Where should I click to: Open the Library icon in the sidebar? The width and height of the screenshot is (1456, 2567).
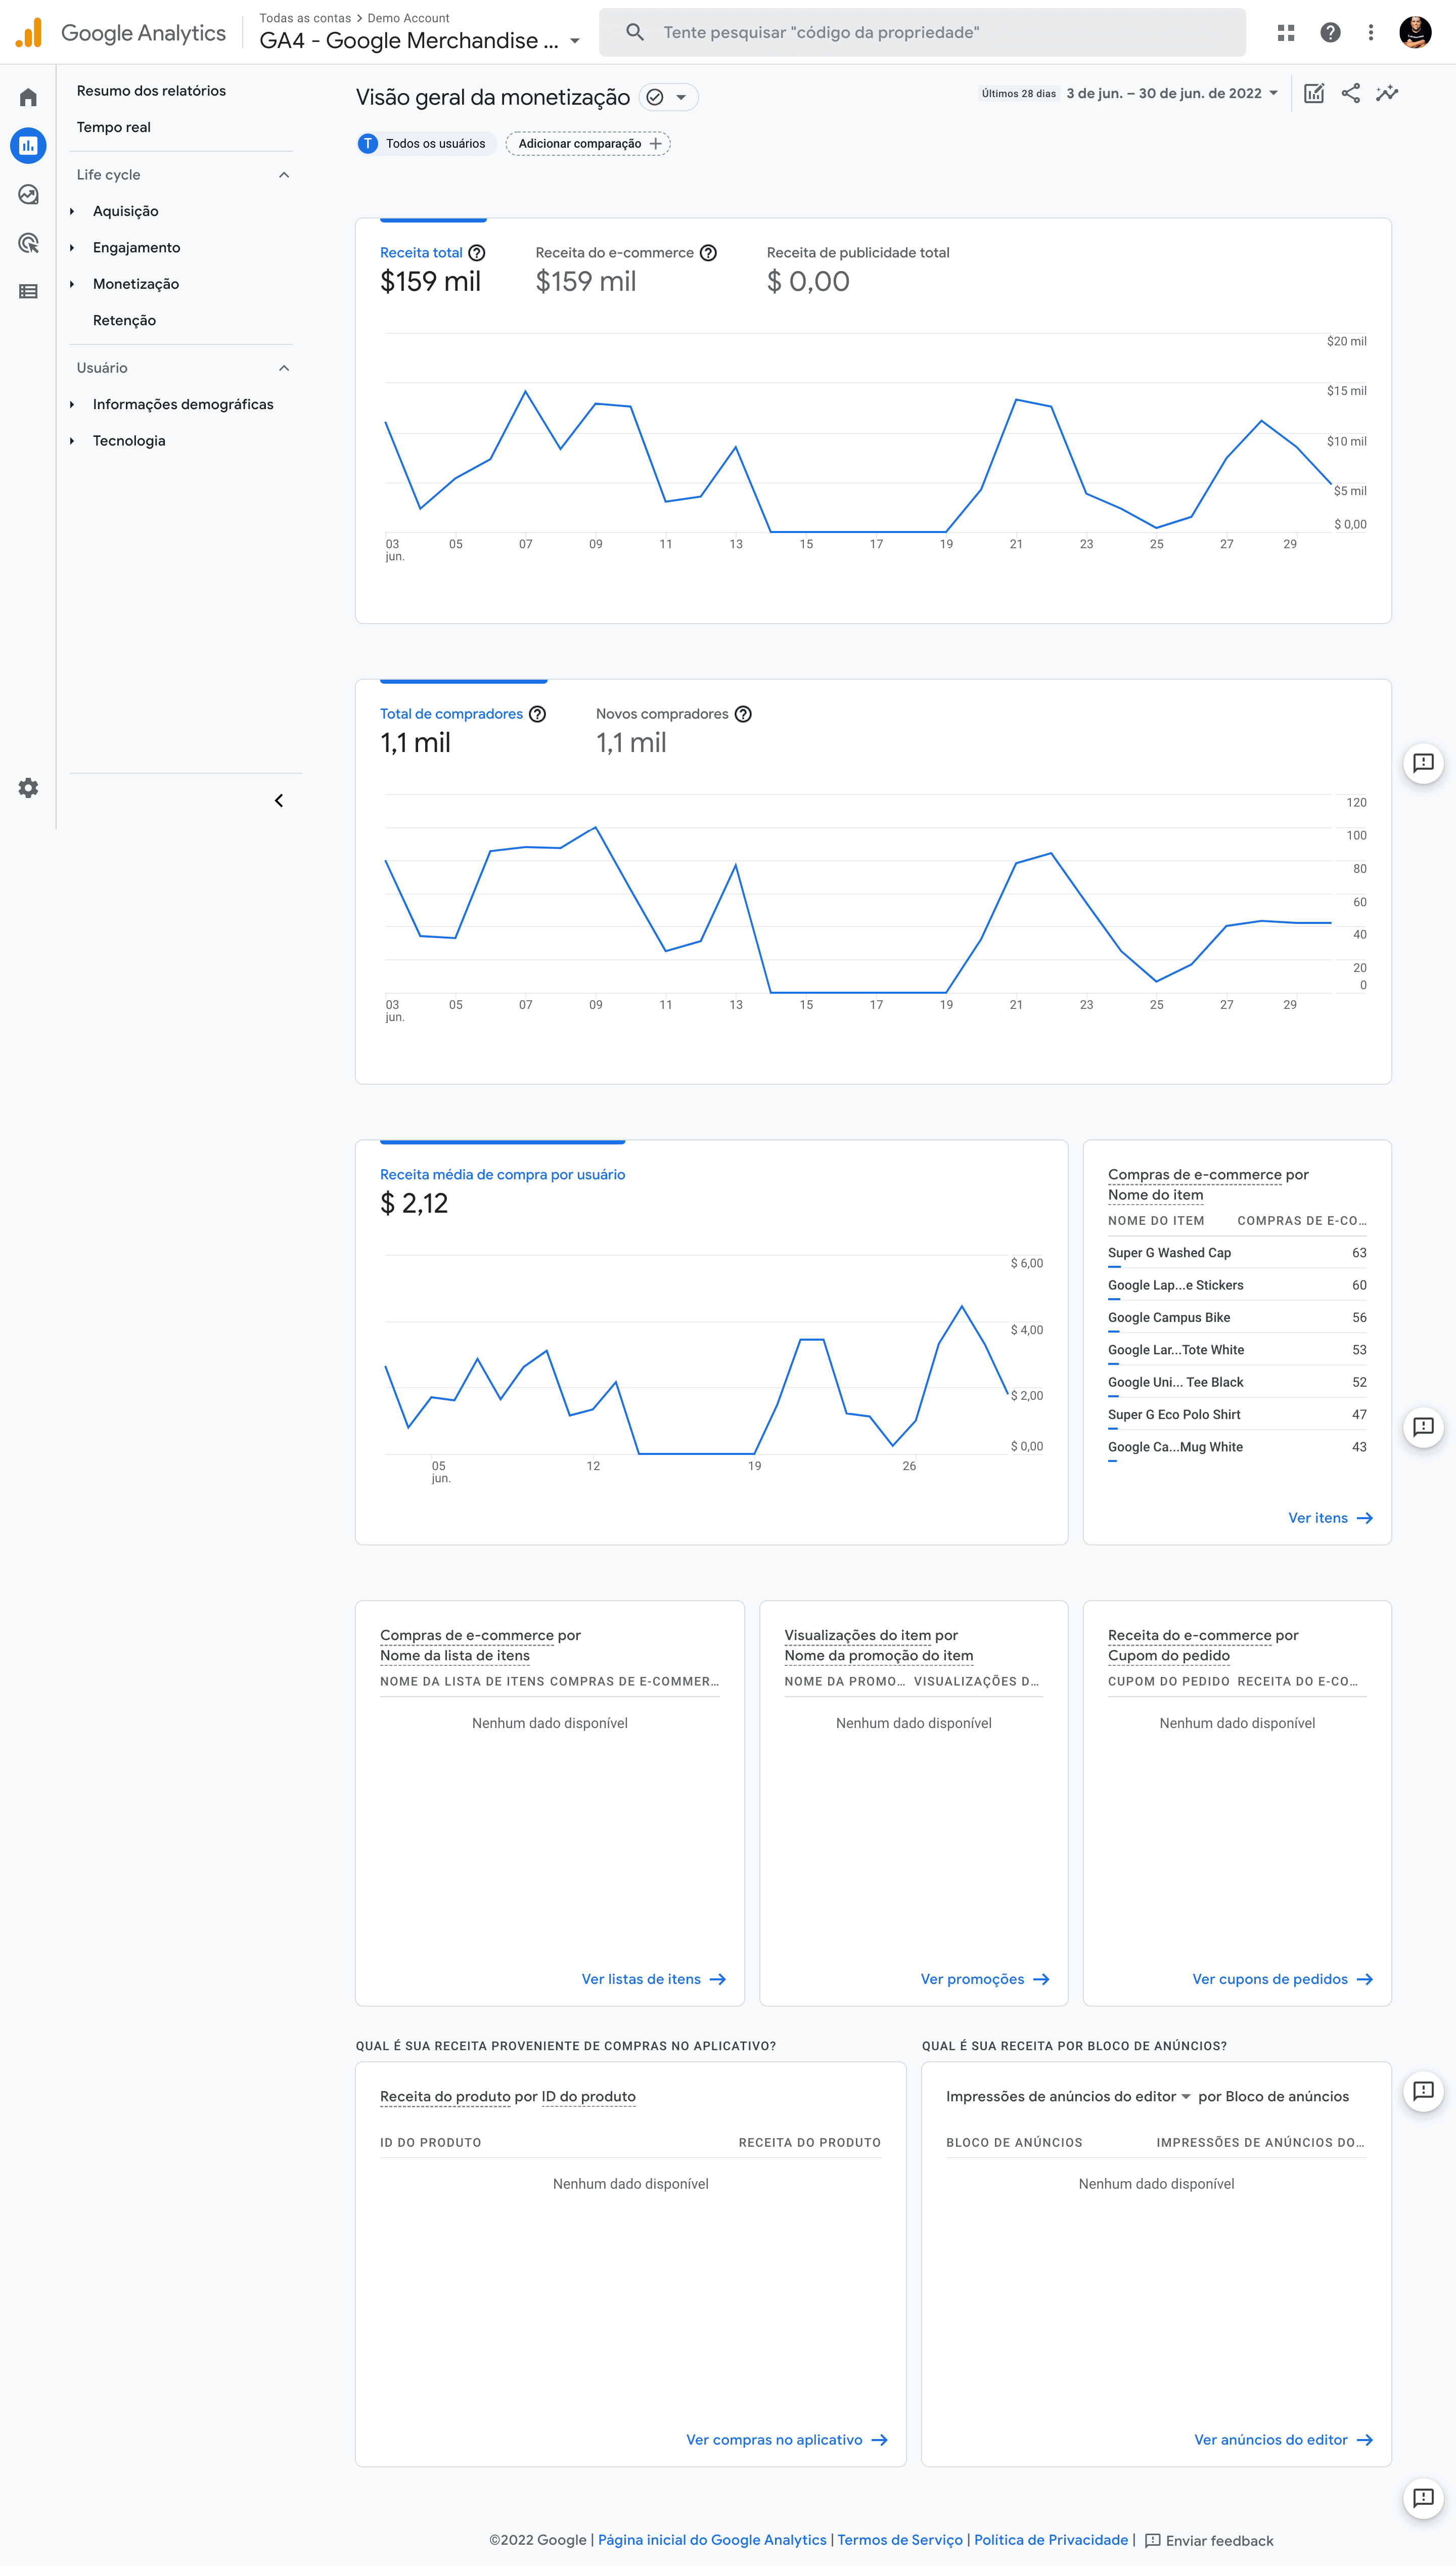click(x=27, y=291)
